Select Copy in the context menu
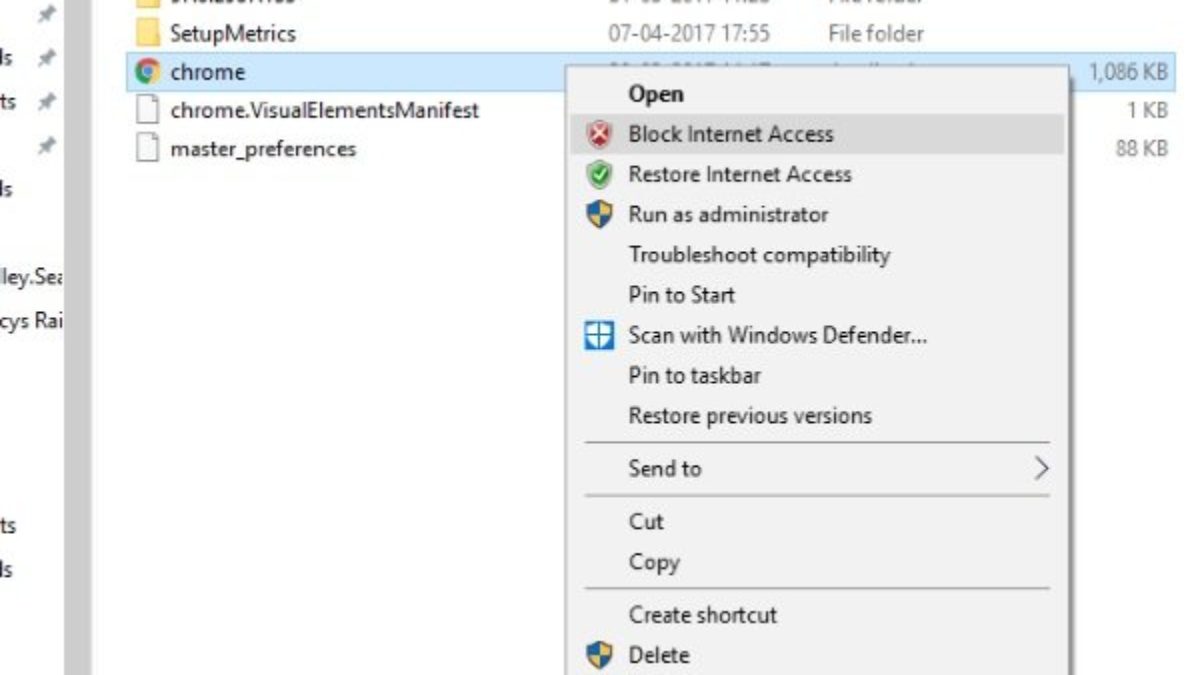 (x=654, y=562)
